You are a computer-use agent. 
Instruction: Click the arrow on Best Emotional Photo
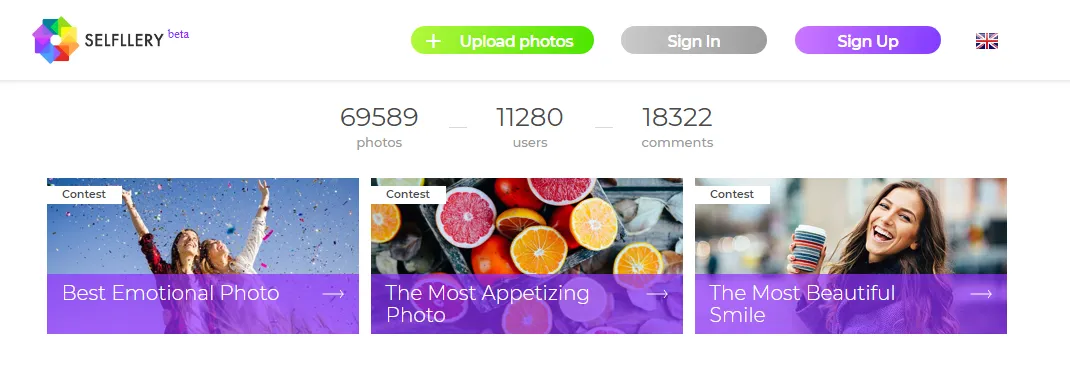tap(333, 294)
